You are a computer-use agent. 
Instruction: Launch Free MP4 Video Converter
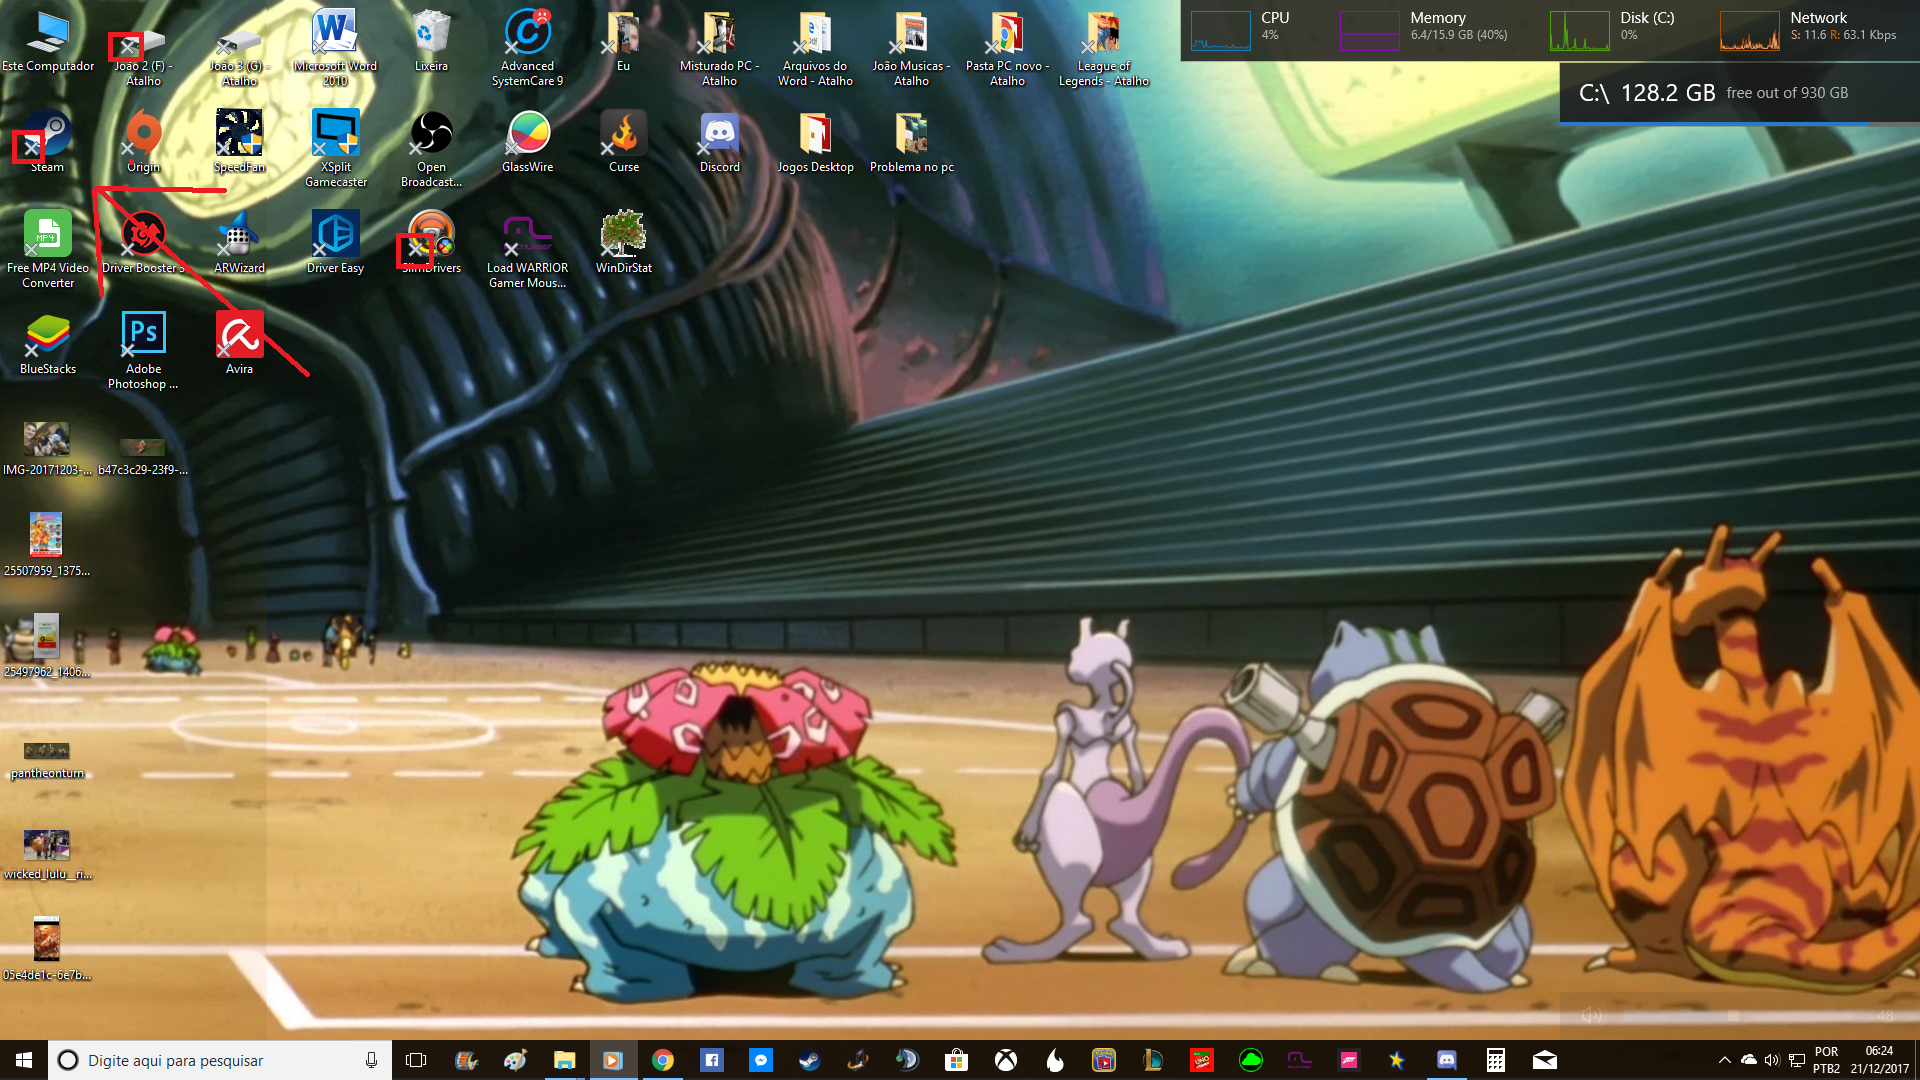coord(47,250)
